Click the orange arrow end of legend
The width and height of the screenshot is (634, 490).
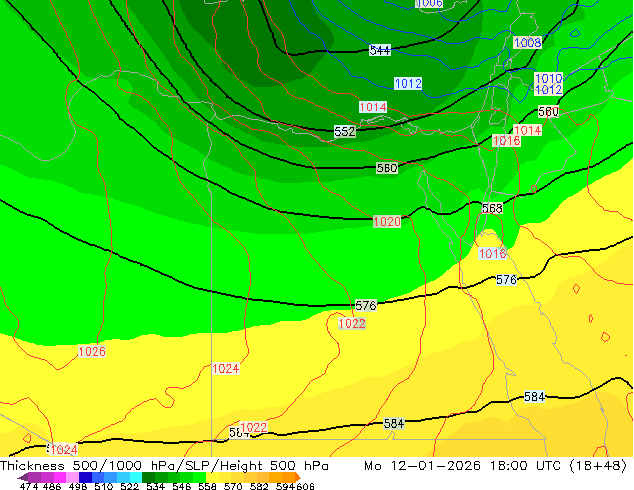click(298, 477)
